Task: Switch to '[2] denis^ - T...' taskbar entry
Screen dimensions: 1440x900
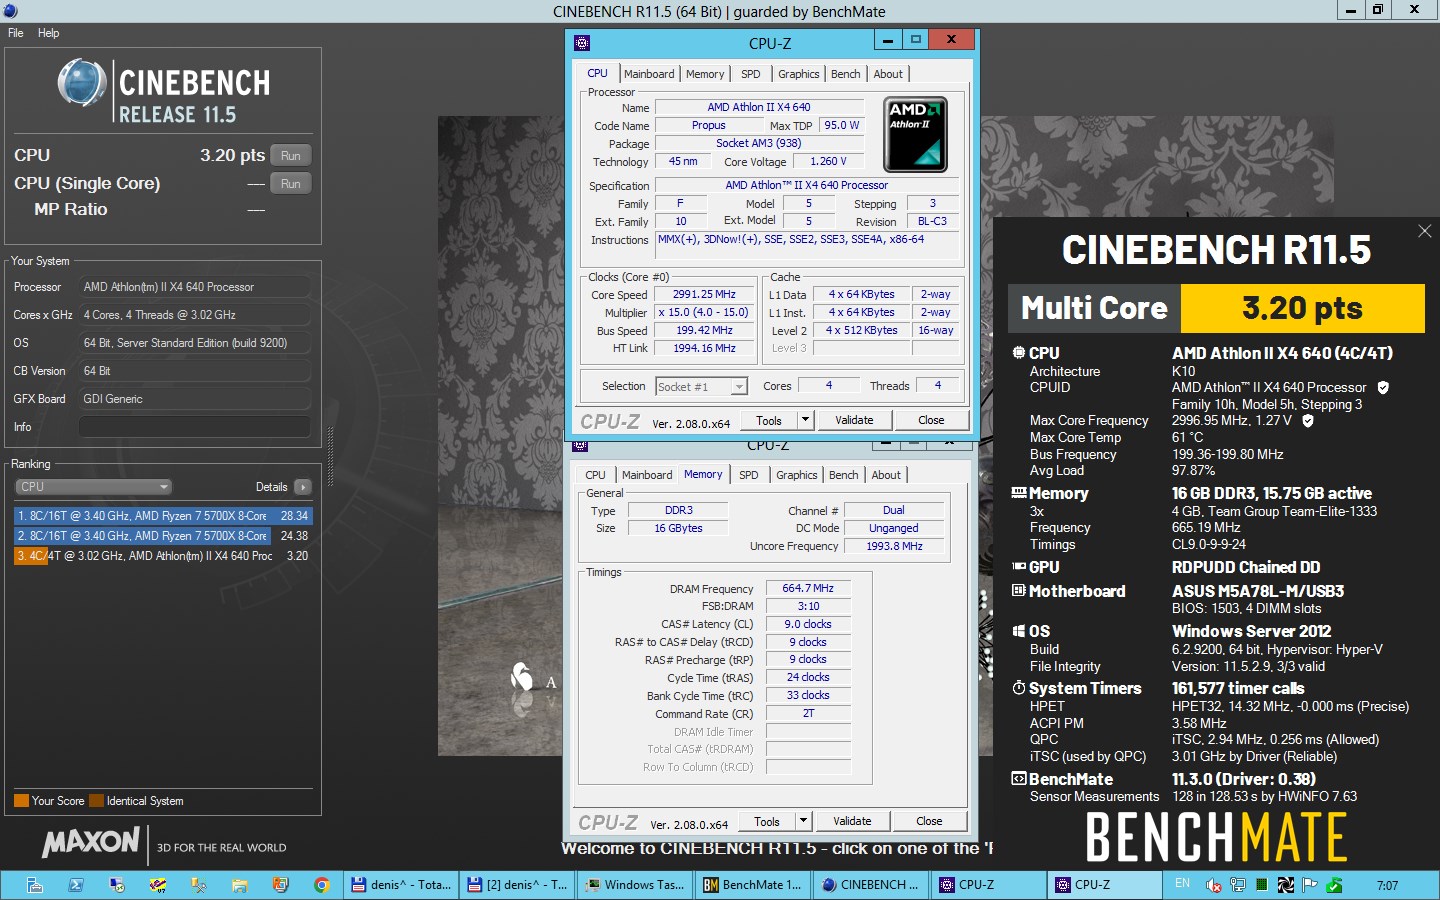Action: tap(518, 885)
